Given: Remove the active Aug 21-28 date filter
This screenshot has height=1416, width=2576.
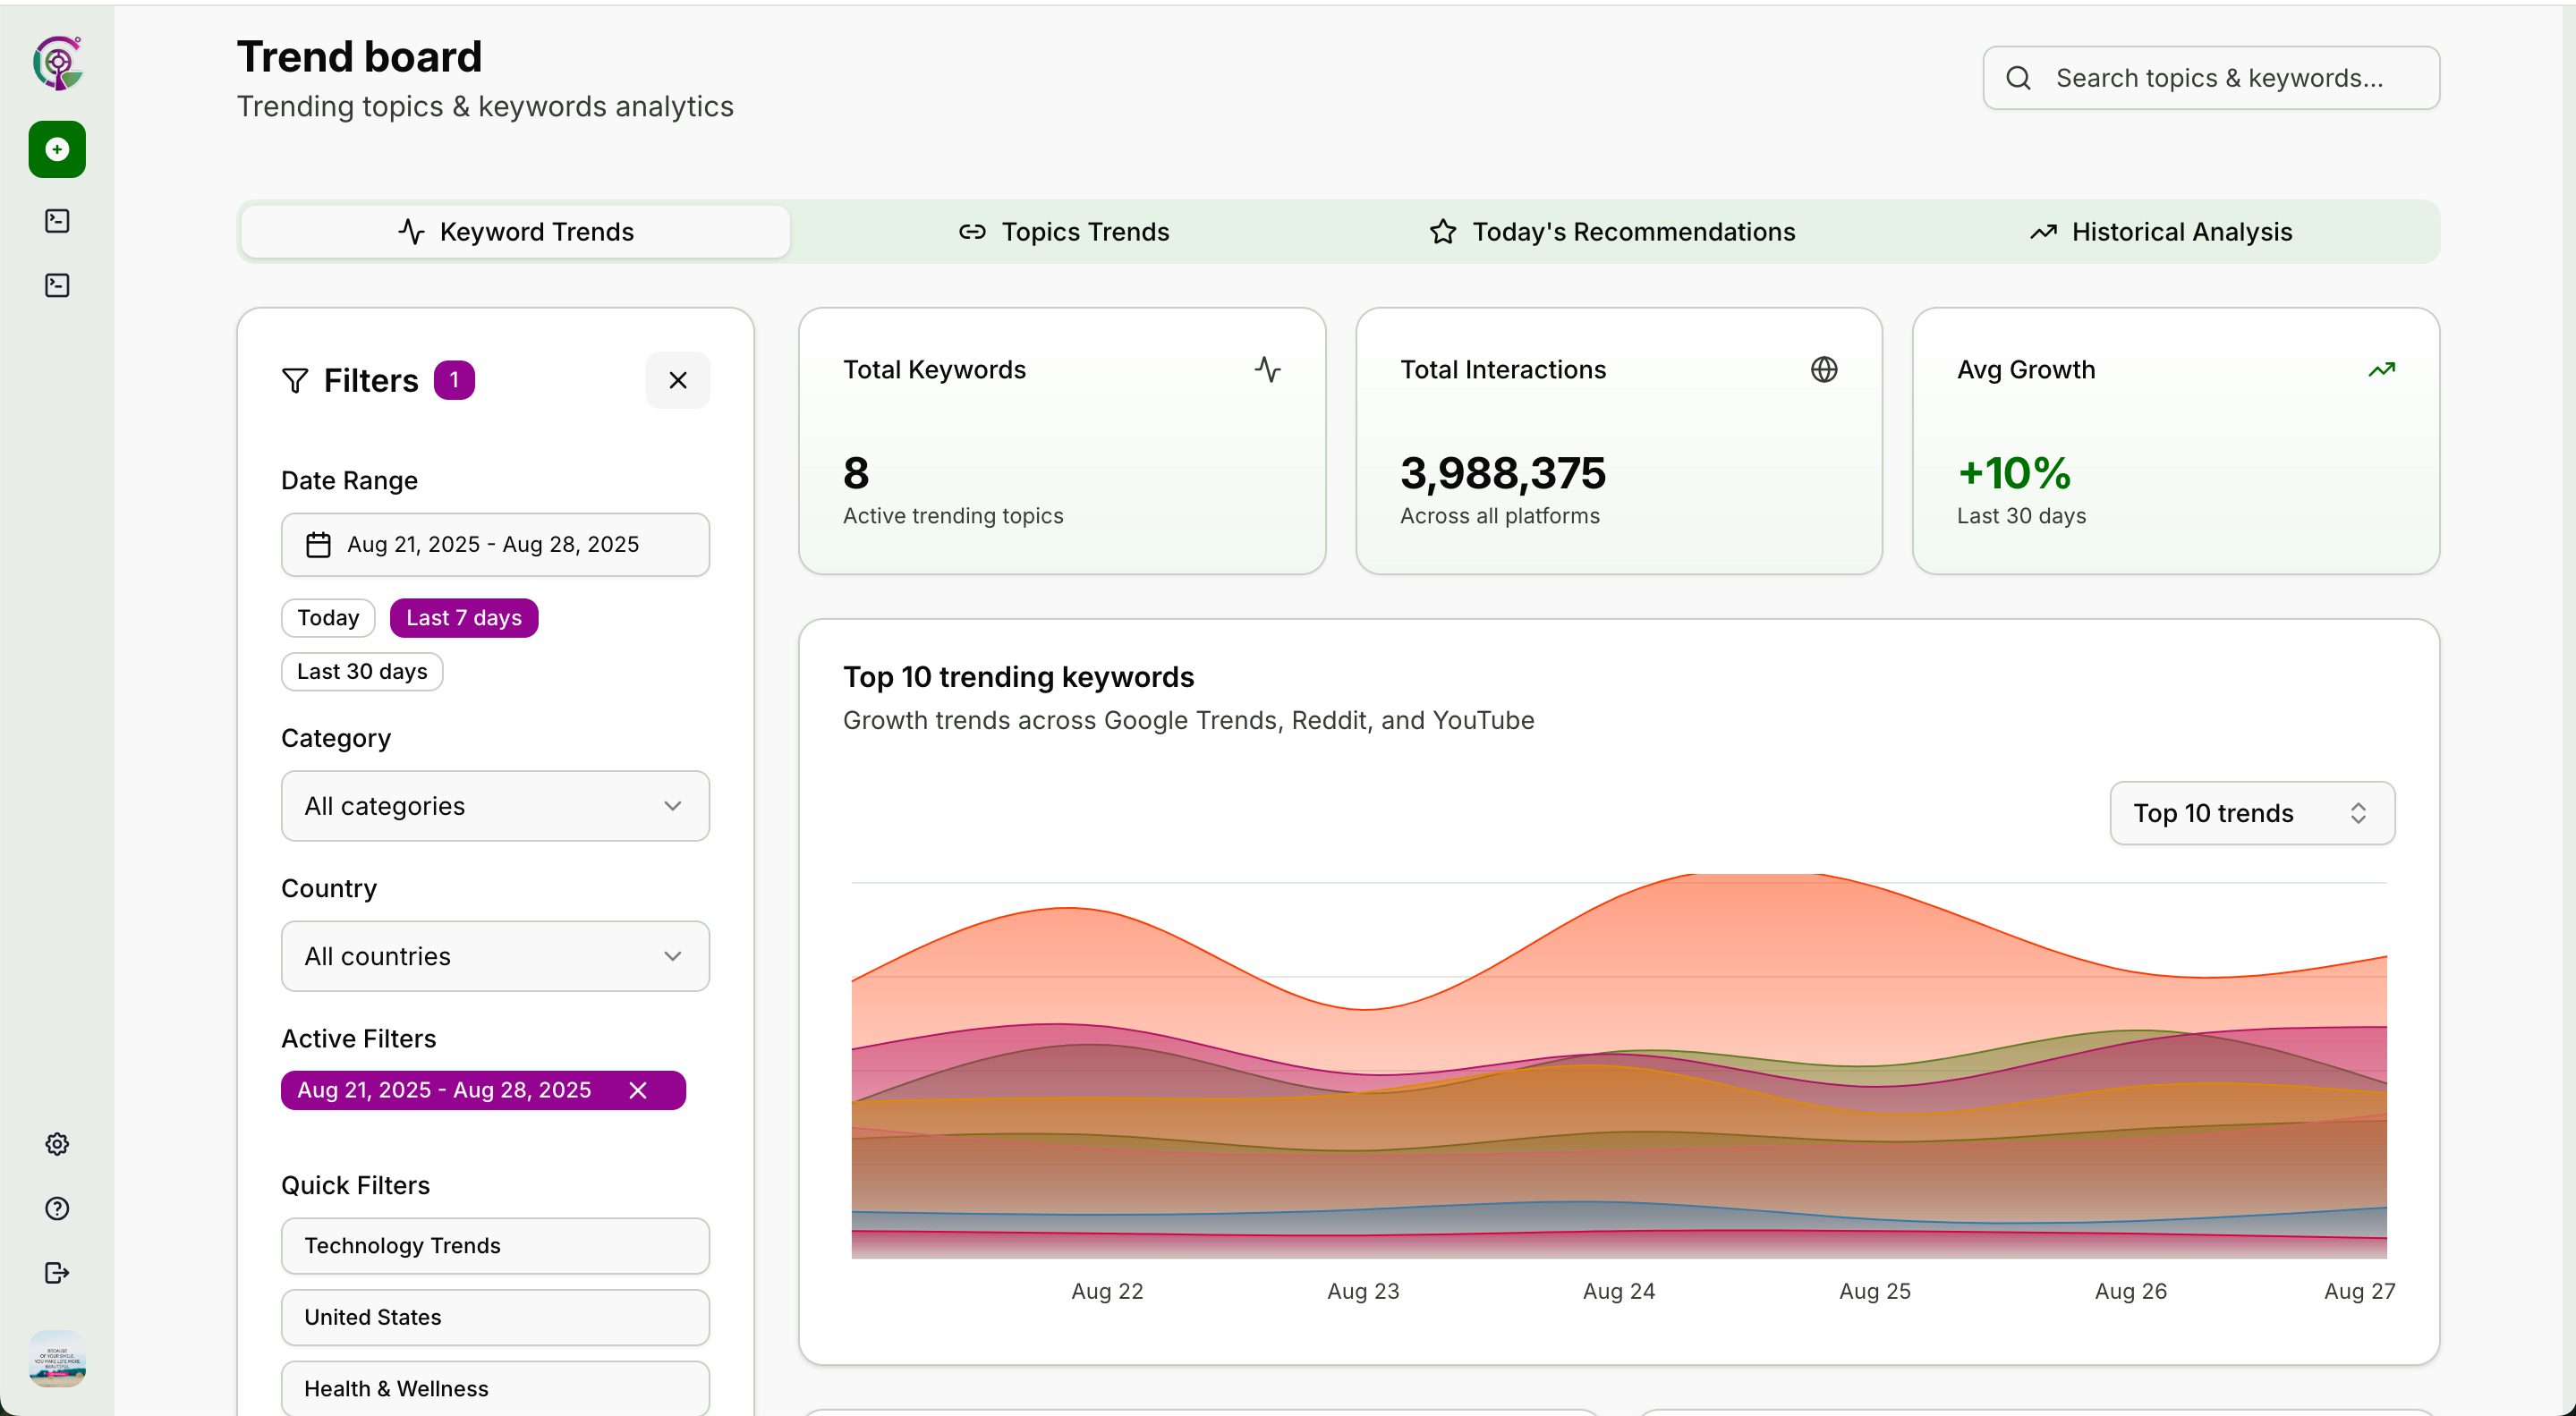Looking at the screenshot, I should tap(638, 1090).
